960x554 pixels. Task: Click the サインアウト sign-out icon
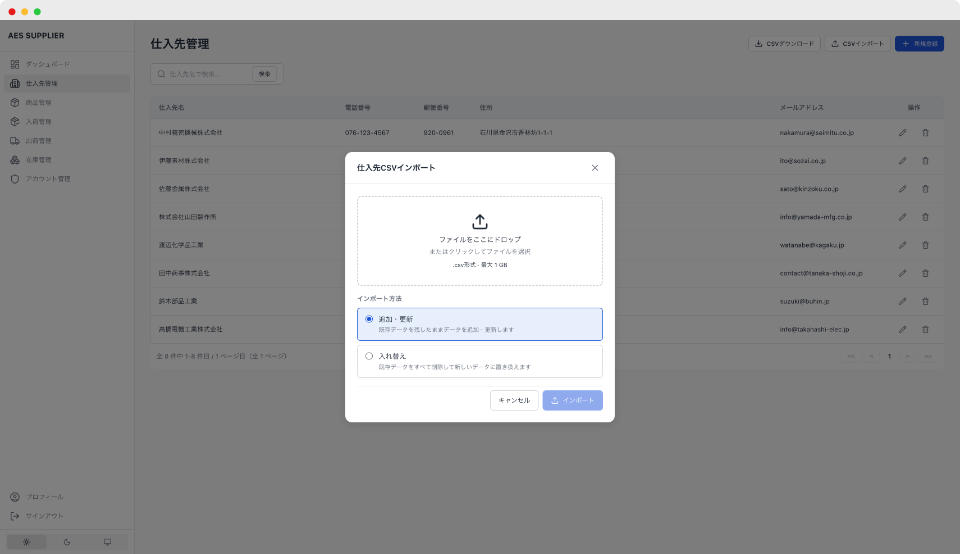pyautogui.click(x=15, y=516)
